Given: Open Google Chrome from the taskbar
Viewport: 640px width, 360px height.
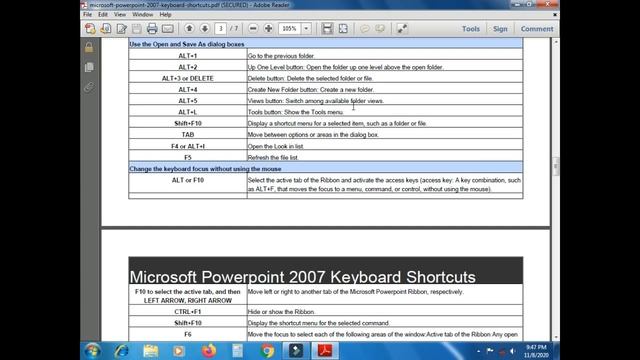Looking at the screenshot, I should click(267, 351).
